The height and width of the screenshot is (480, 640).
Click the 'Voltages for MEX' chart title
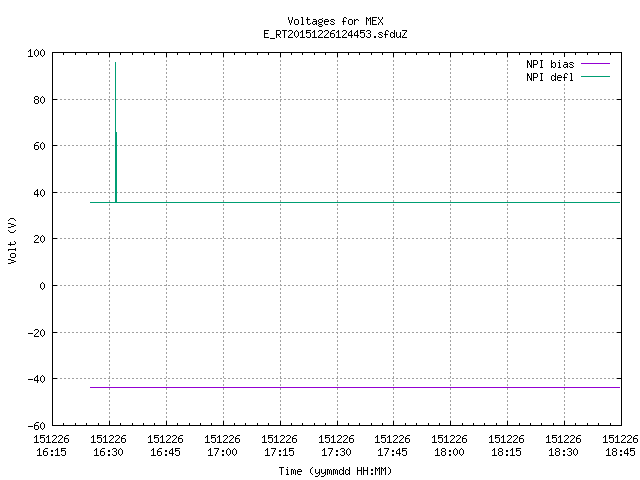coord(335,21)
